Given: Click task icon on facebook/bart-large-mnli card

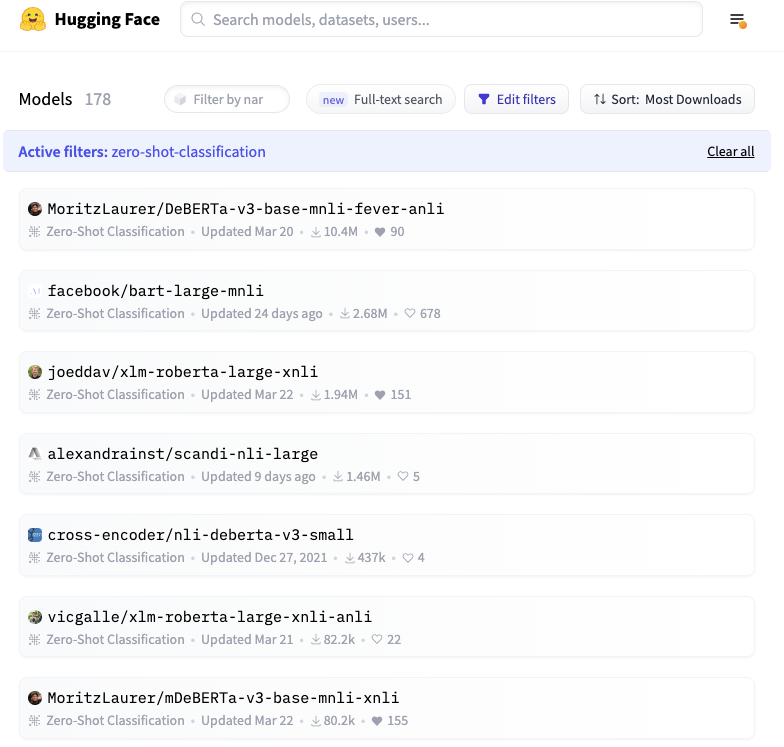Looking at the screenshot, I should pyautogui.click(x=34, y=314).
